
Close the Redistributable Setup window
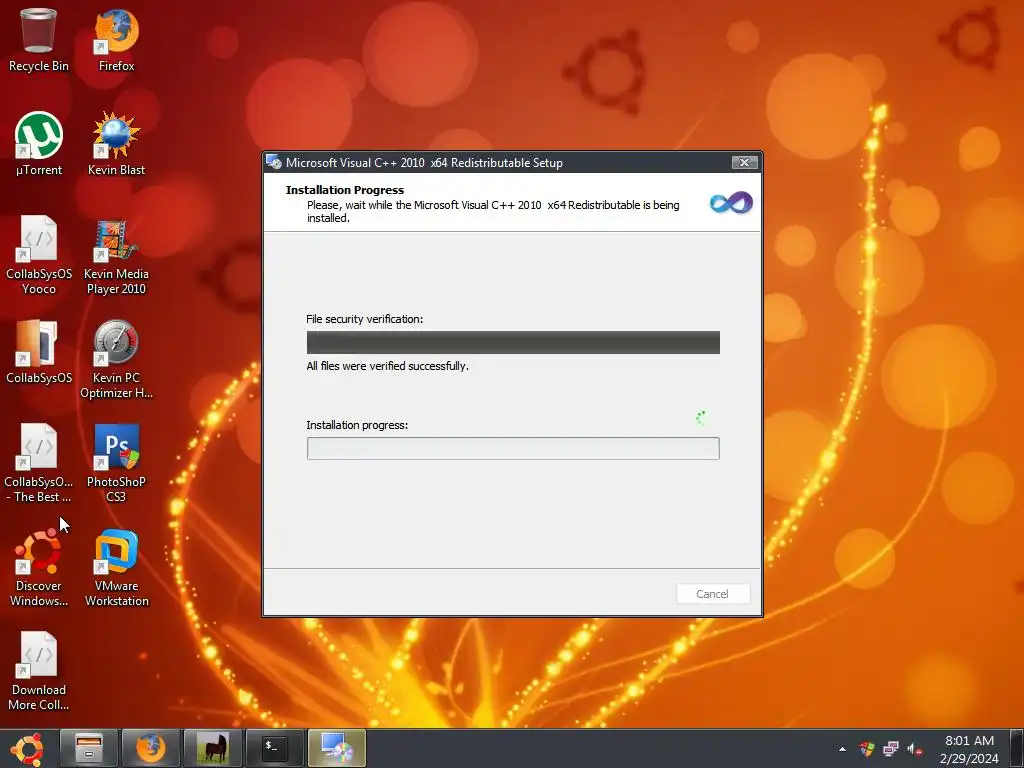point(744,163)
